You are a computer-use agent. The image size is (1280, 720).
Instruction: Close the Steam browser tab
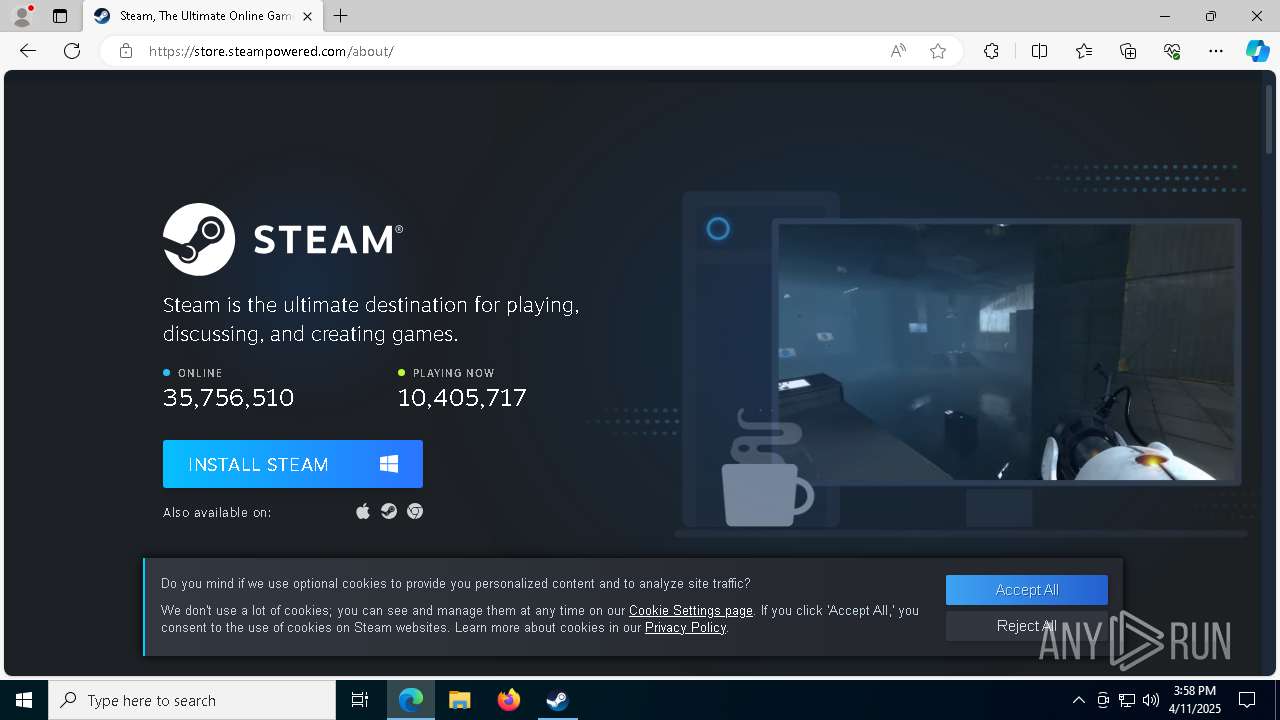(x=307, y=16)
